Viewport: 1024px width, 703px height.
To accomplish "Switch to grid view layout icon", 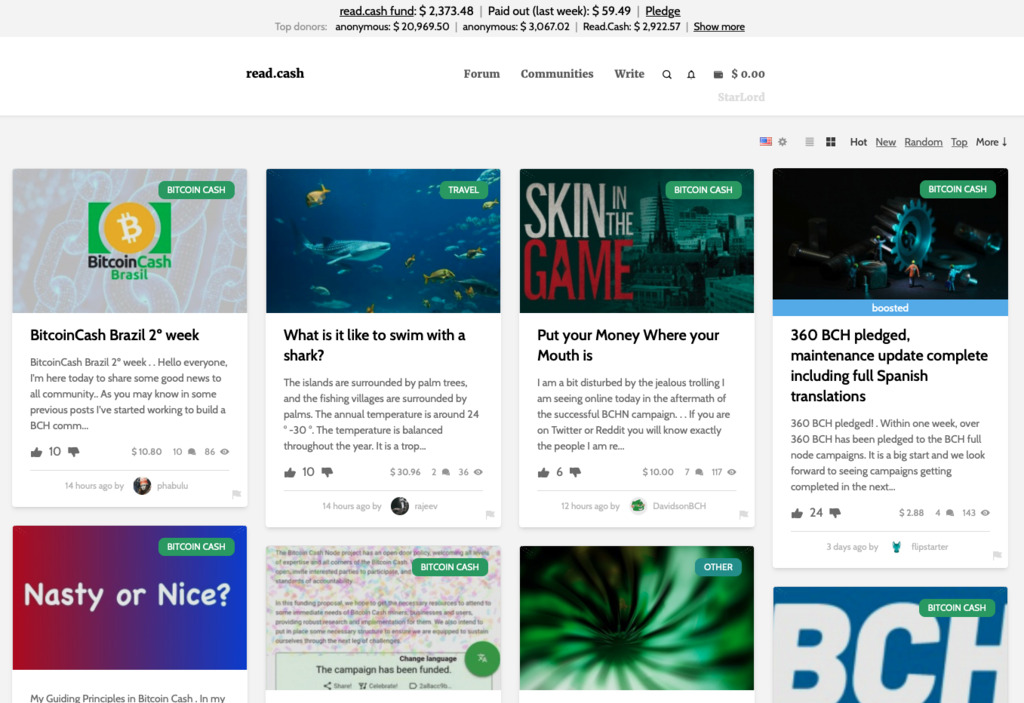I will coord(831,142).
